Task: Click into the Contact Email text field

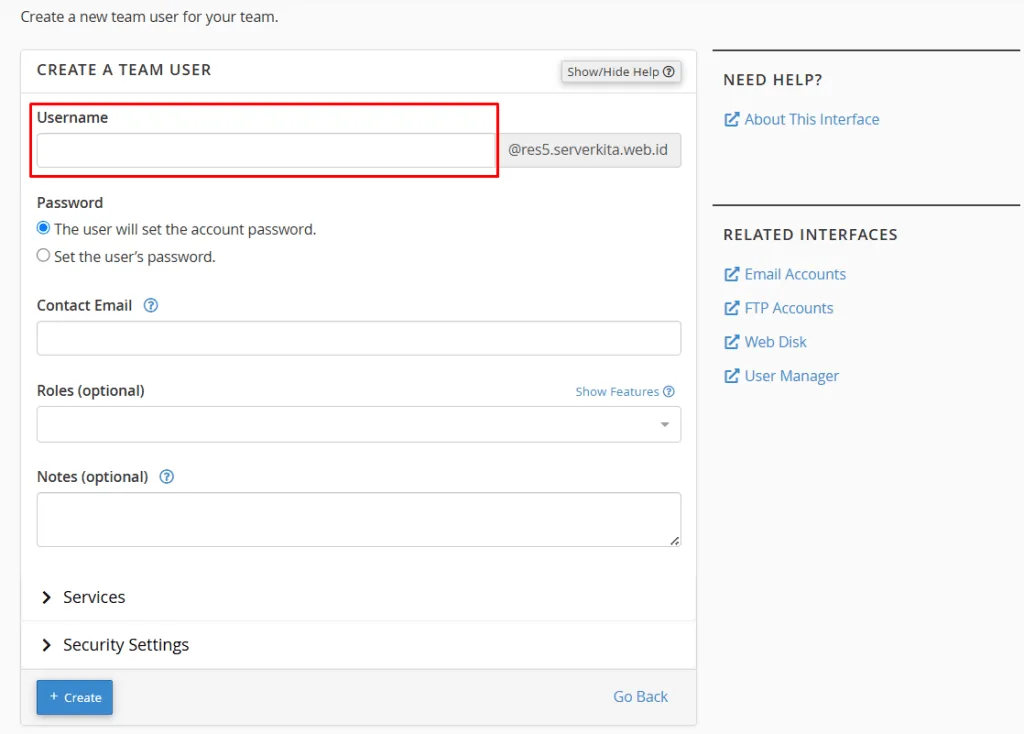Action: (x=358, y=338)
